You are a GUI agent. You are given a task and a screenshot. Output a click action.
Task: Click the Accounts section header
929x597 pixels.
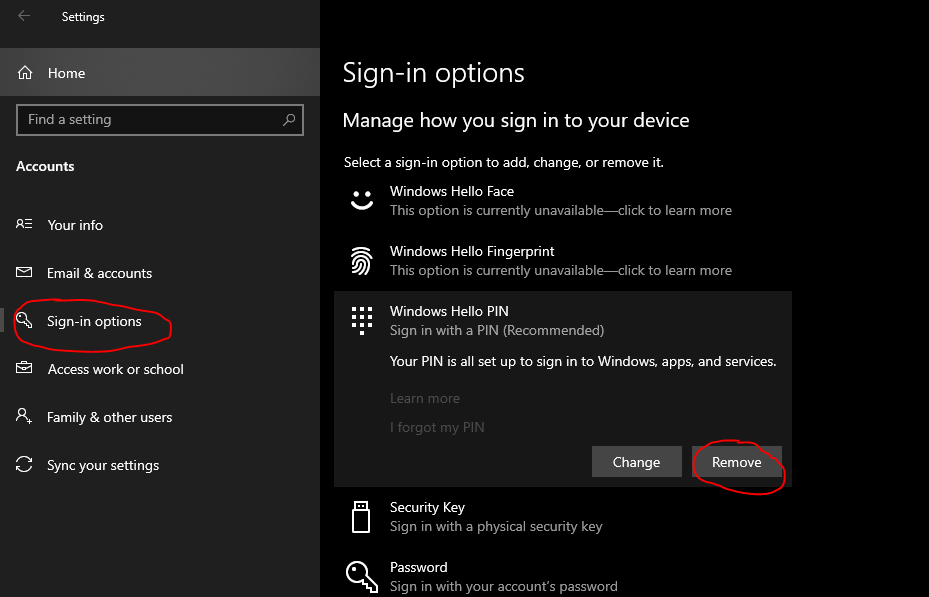tap(45, 166)
